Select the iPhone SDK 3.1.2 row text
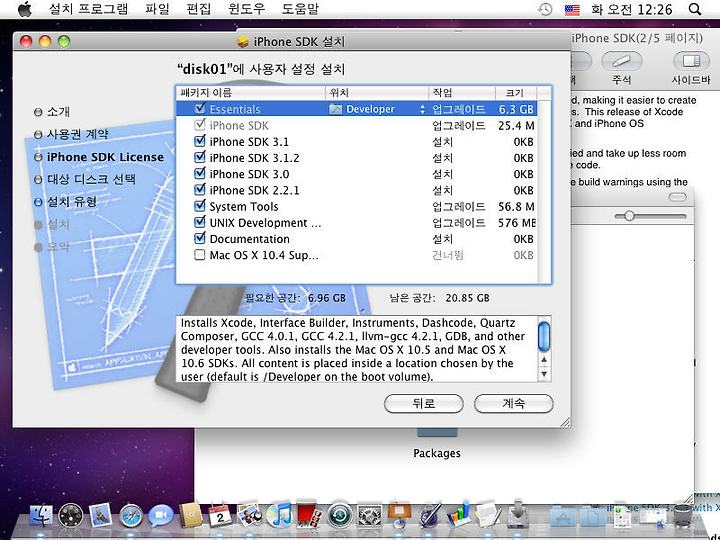This screenshot has width=720, height=540. click(x=254, y=158)
